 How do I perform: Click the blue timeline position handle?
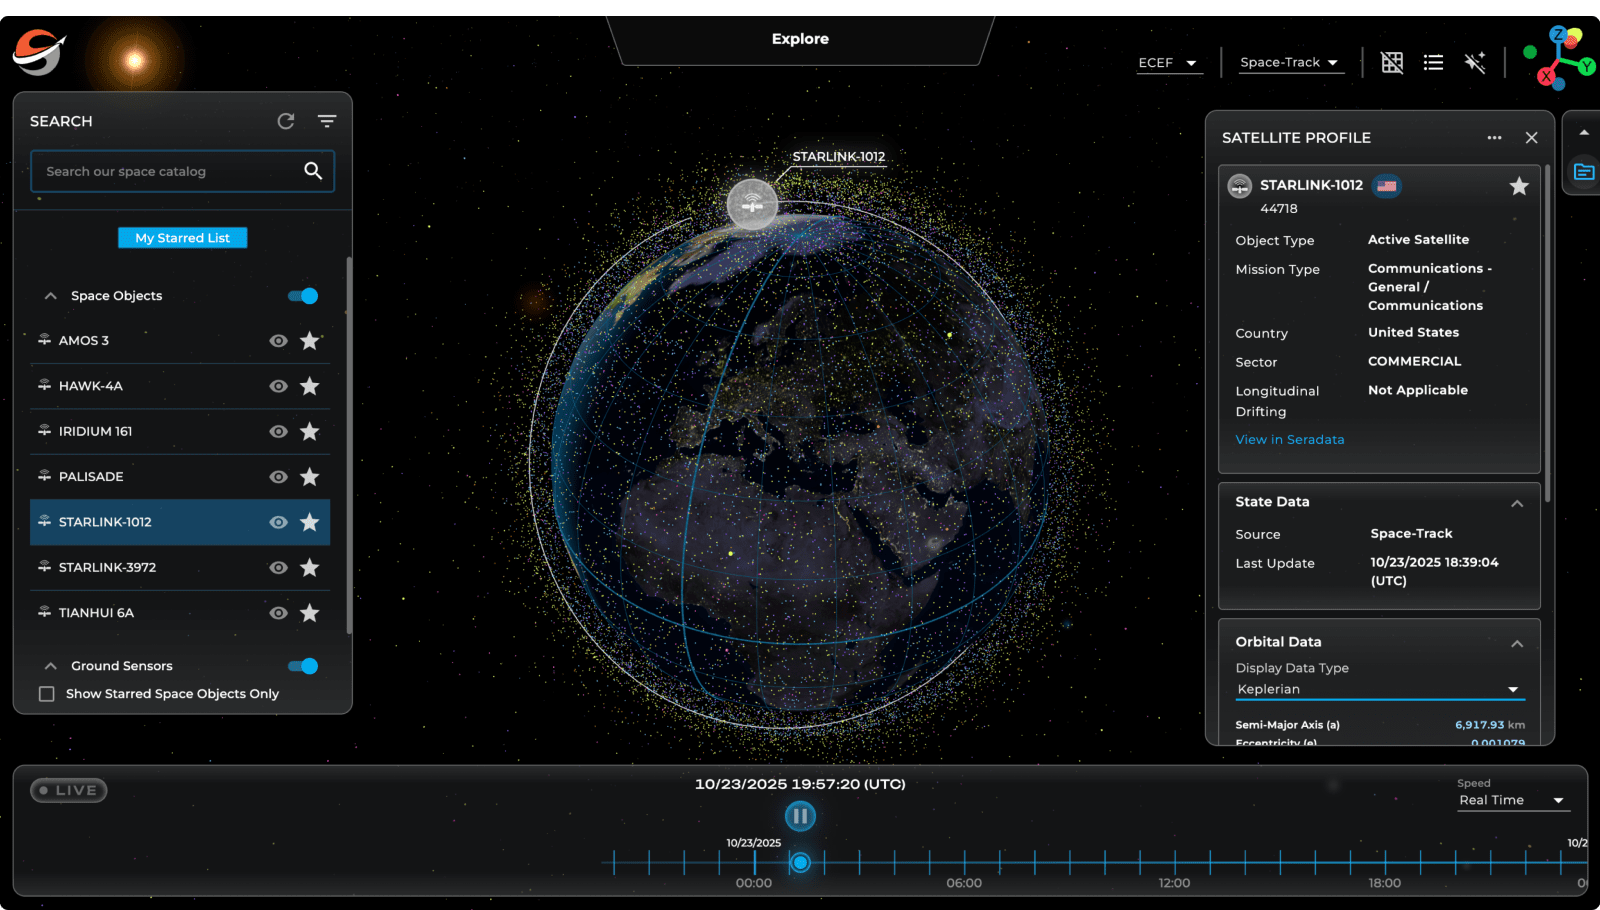click(800, 862)
